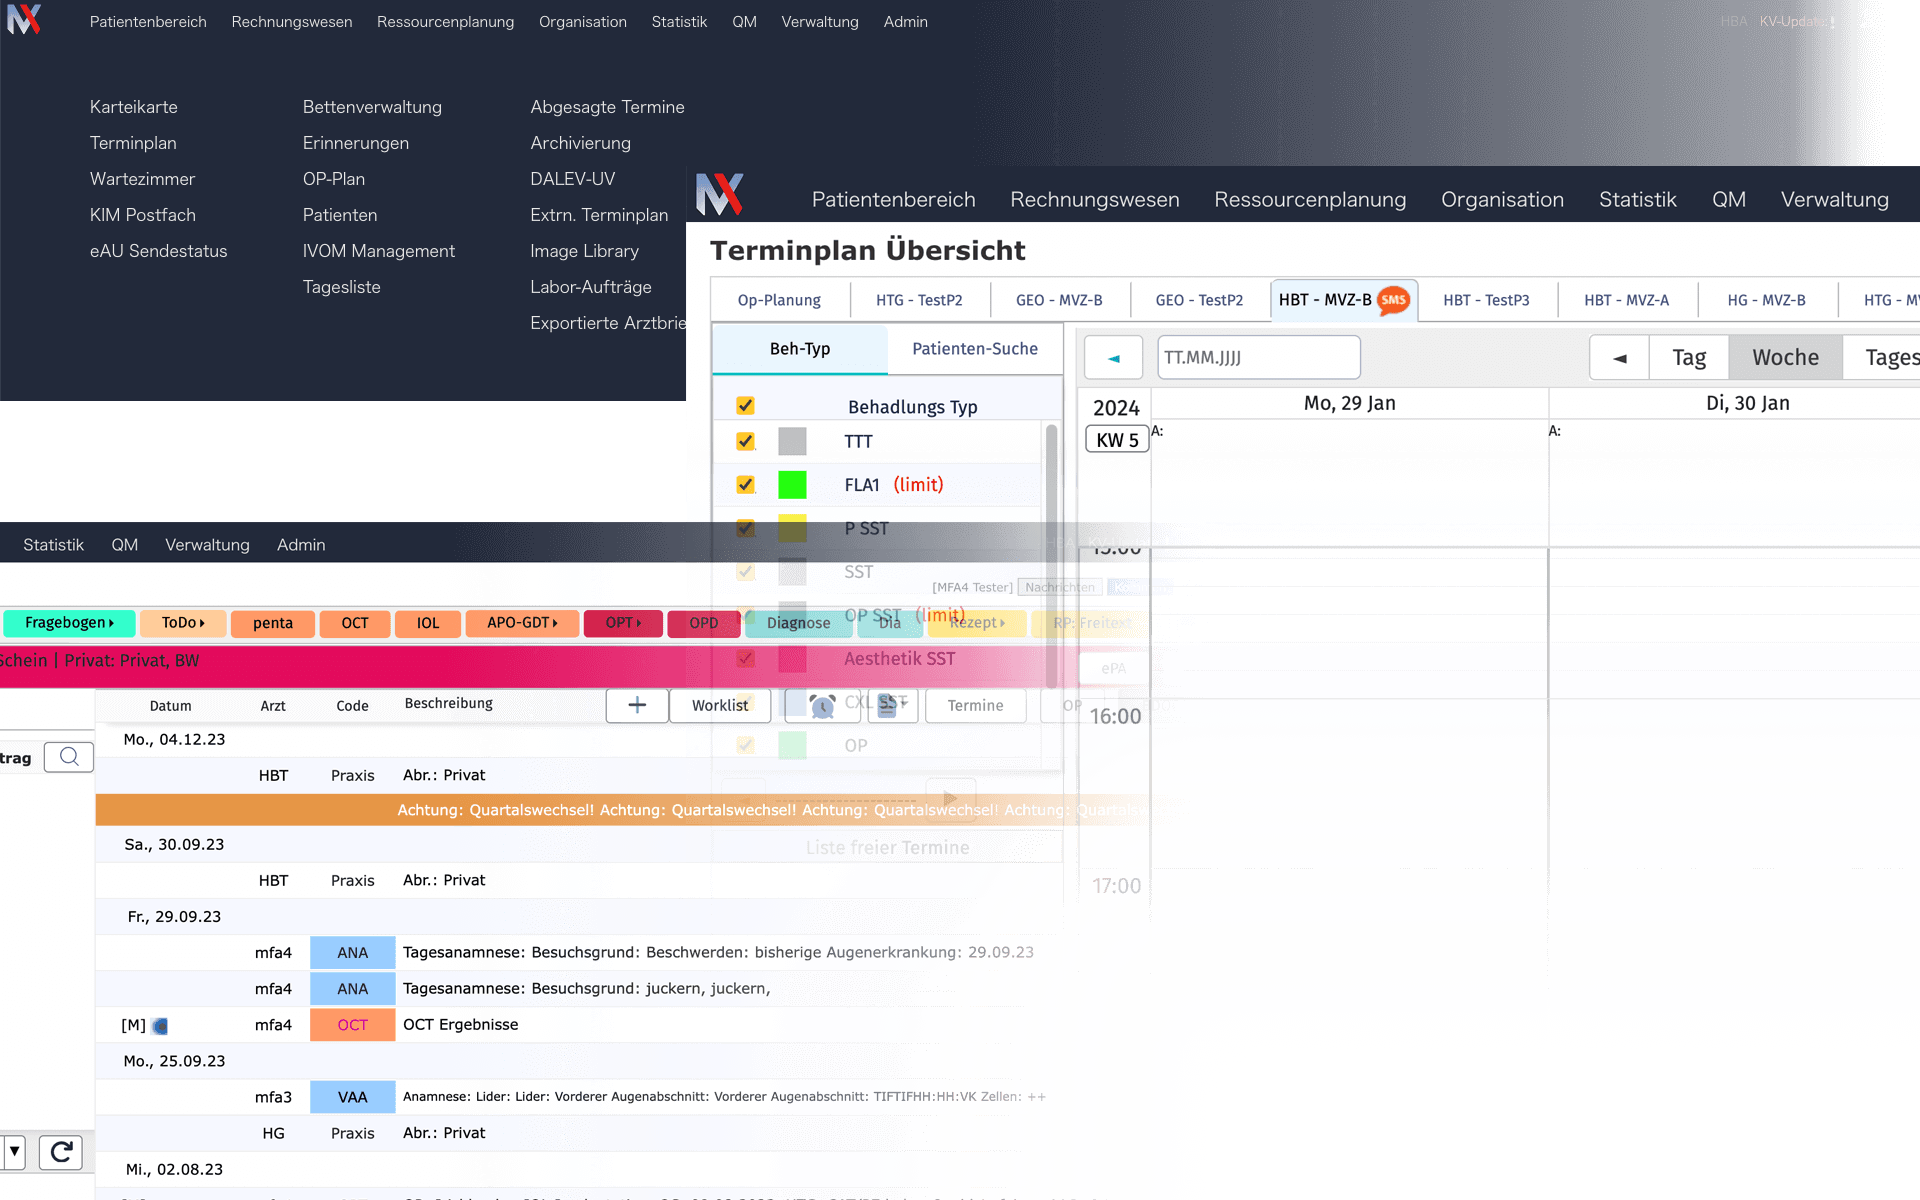Click the green color swatch for FLA1
The image size is (1920, 1200).
click(x=792, y=484)
